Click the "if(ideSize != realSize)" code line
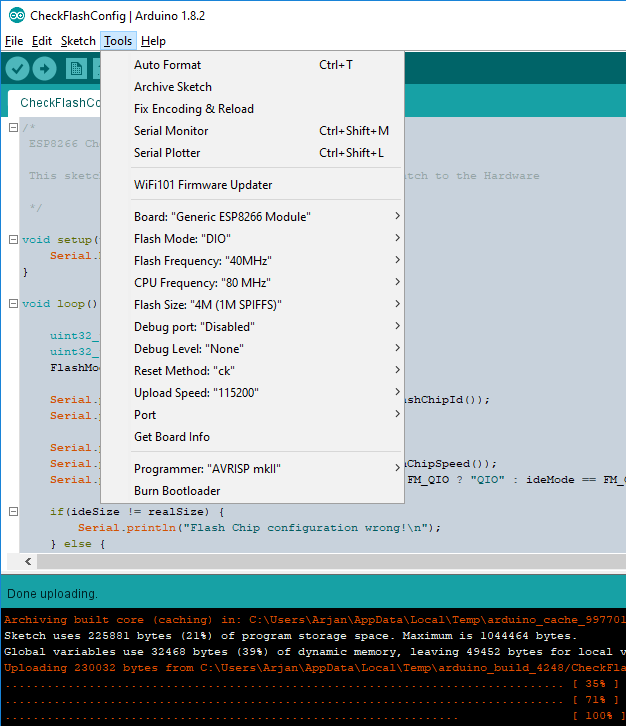Screen dimensions: 626x726 click(137, 512)
